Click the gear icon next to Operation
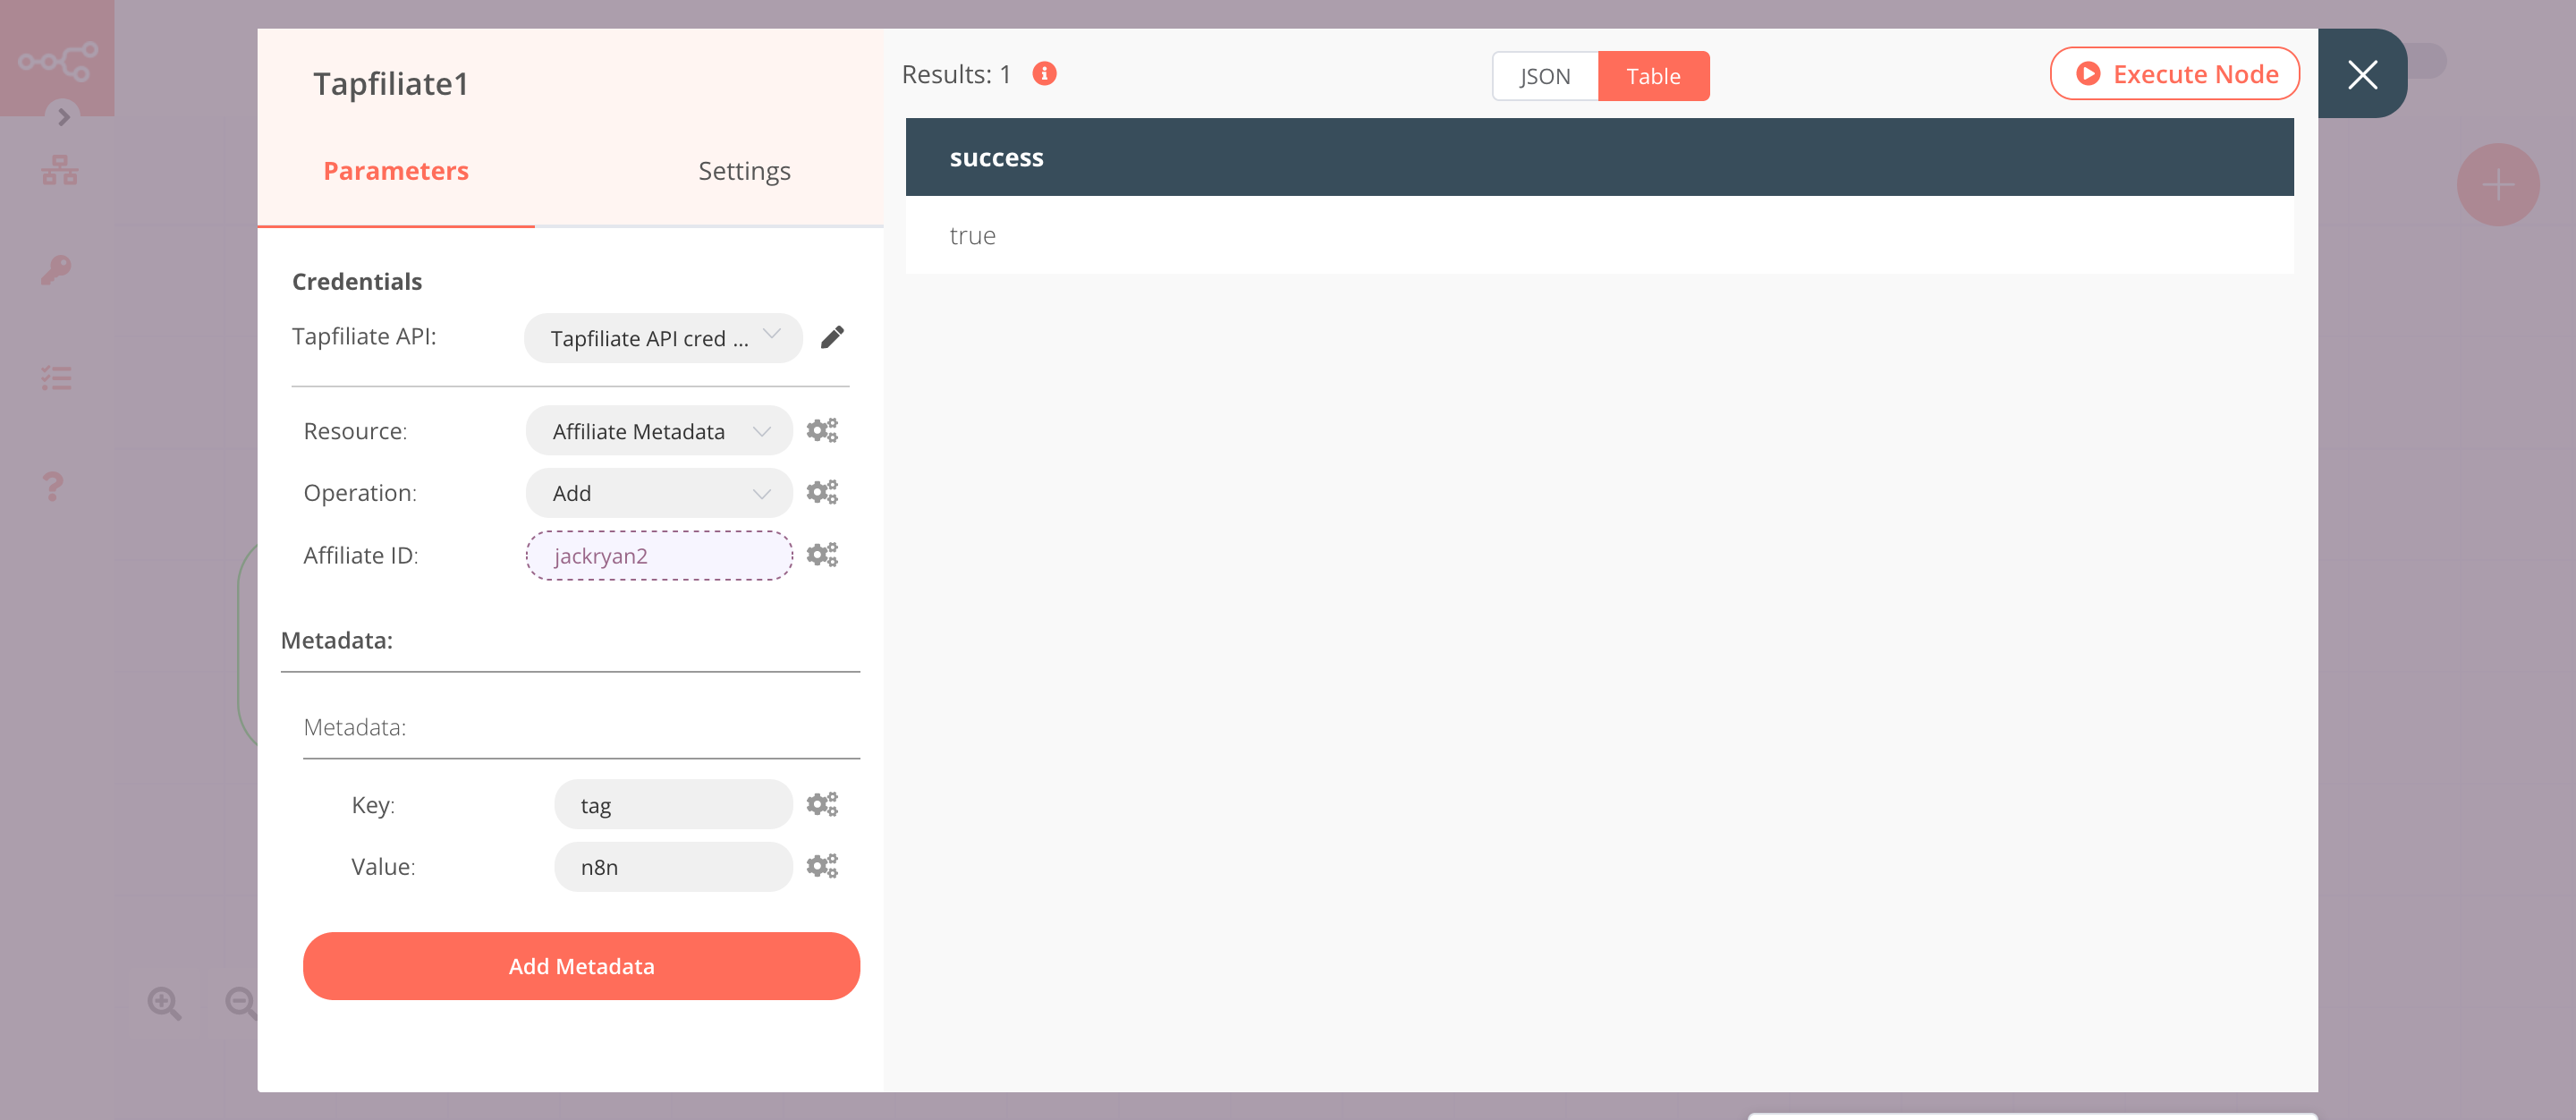This screenshot has height=1120, width=2576. (x=821, y=493)
